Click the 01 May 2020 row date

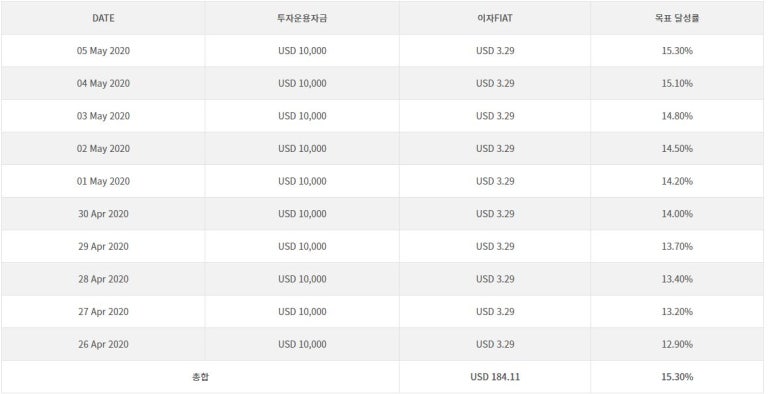(103, 181)
